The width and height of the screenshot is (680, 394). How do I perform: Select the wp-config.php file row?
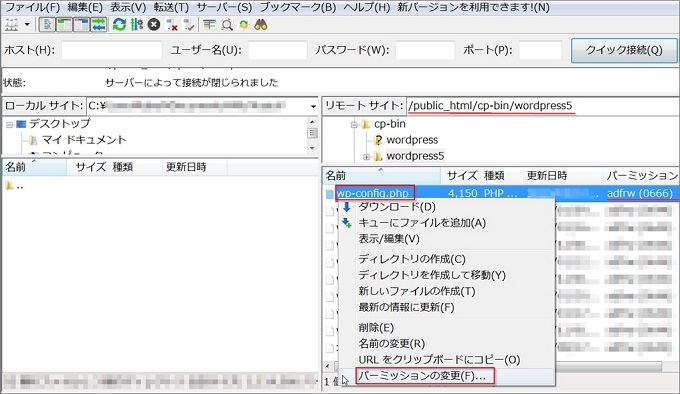(501, 193)
